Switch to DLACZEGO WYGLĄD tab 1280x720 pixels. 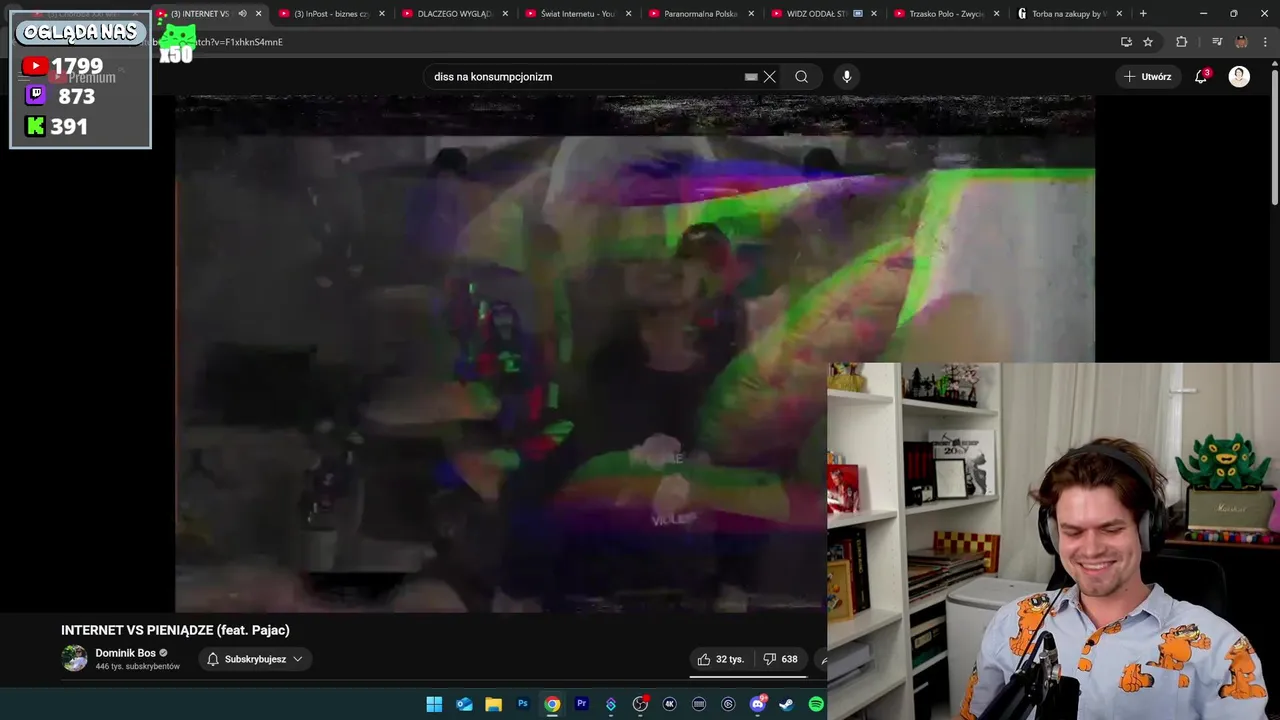pos(453,14)
